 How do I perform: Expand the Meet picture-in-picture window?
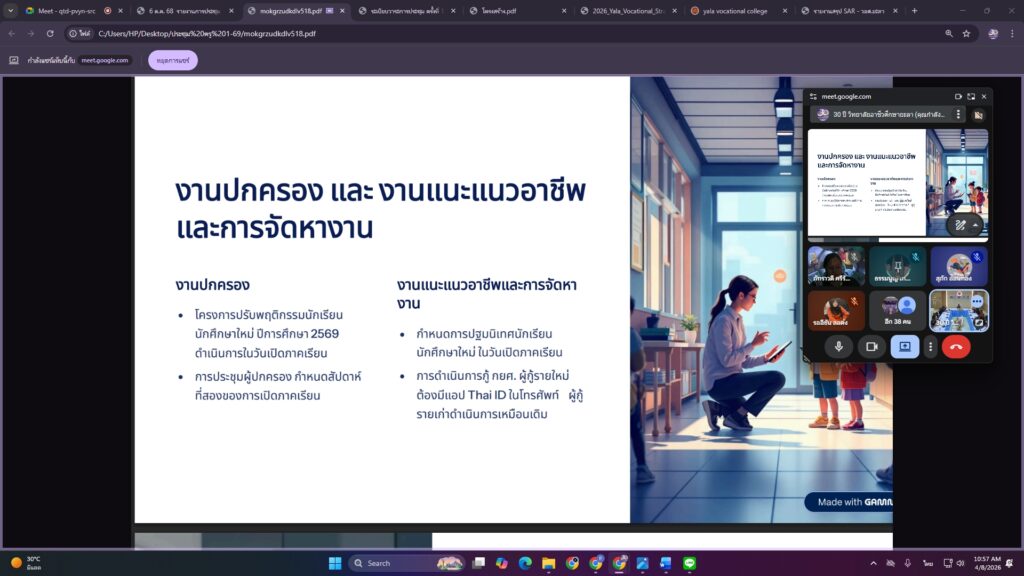pos(971,97)
